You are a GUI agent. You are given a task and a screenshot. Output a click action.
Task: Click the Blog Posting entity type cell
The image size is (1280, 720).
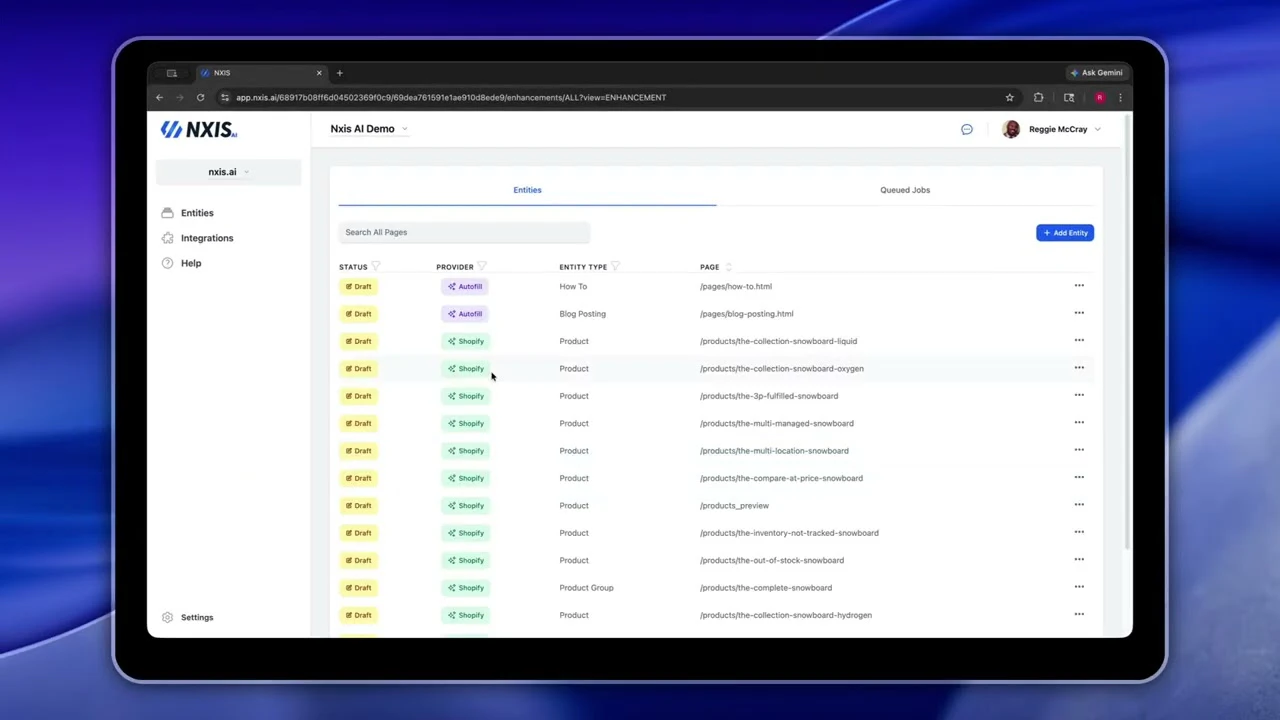click(x=582, y=314)
